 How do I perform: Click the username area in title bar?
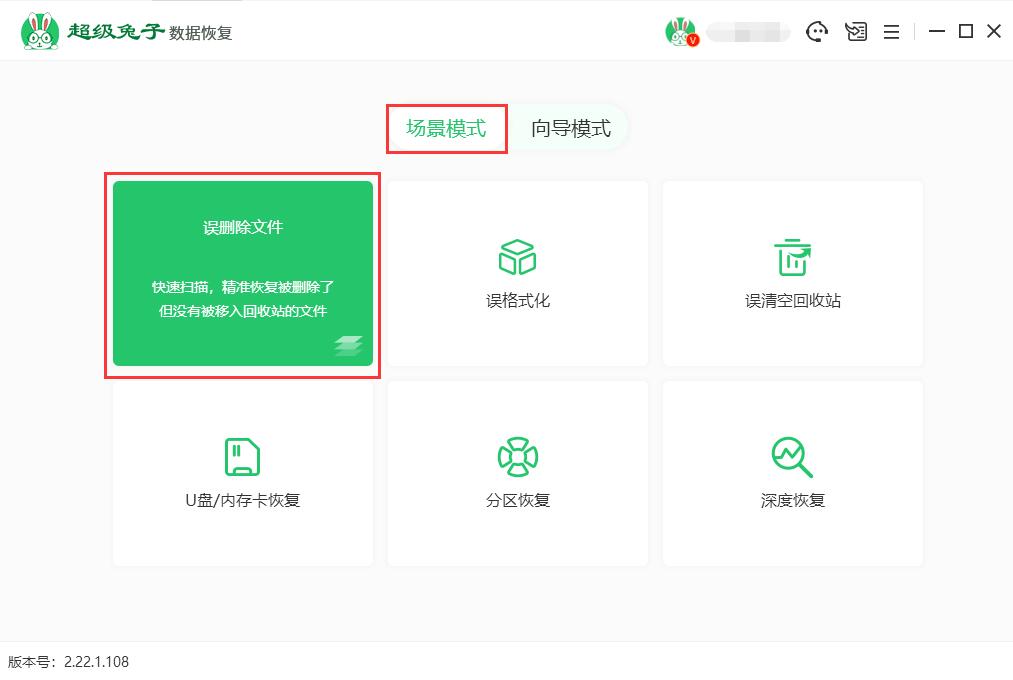(x=738, y=31)
